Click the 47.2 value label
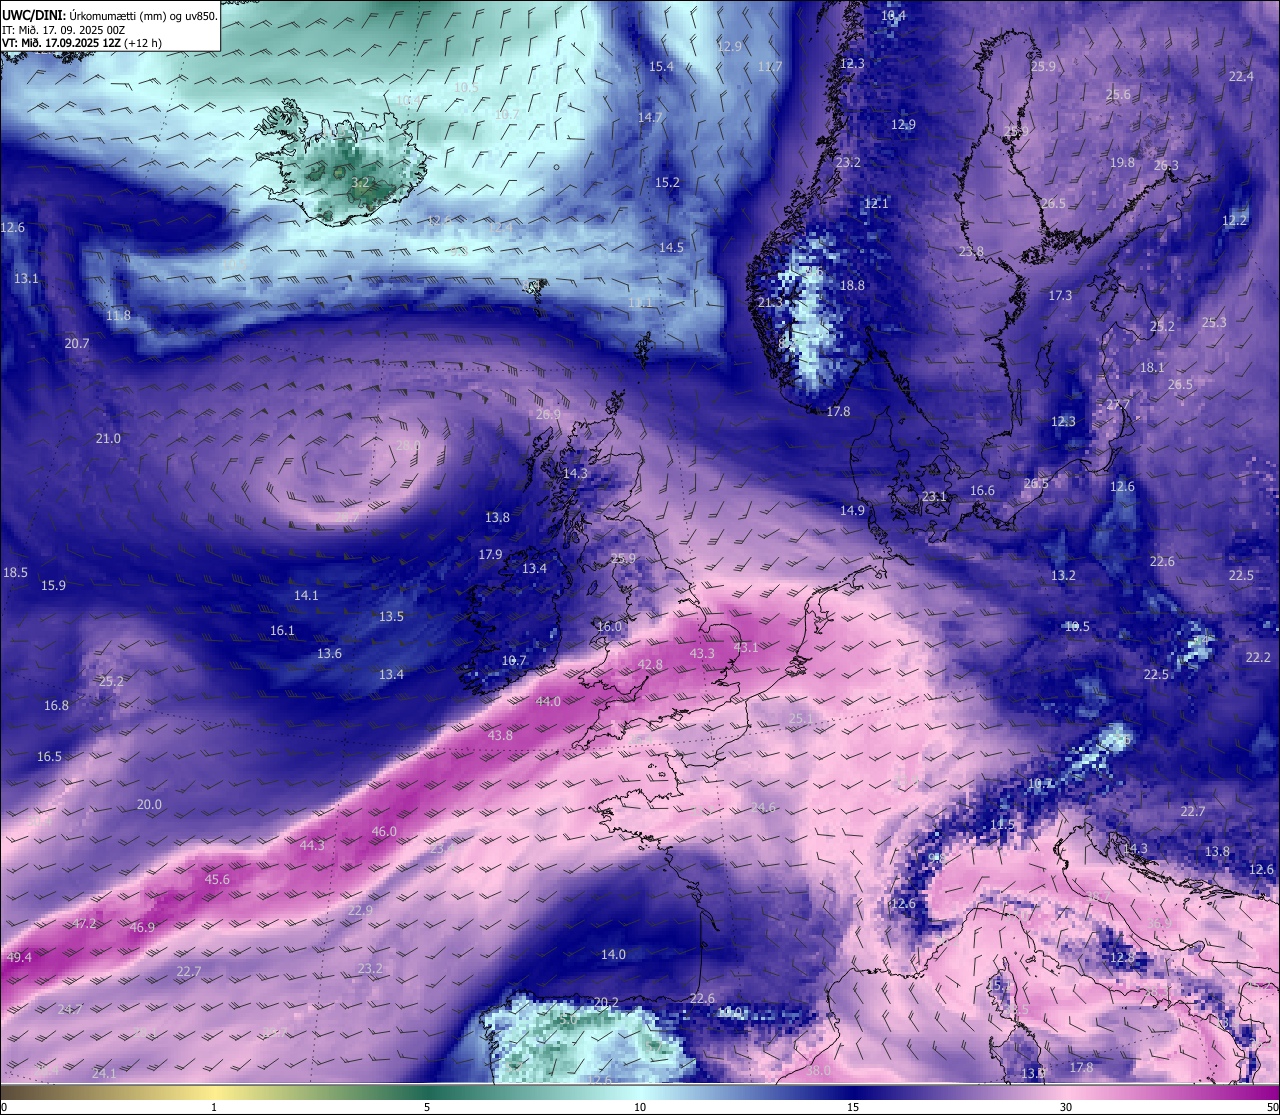The height and width of the screenshot is (1115, 1280). (x=84, y=923)
